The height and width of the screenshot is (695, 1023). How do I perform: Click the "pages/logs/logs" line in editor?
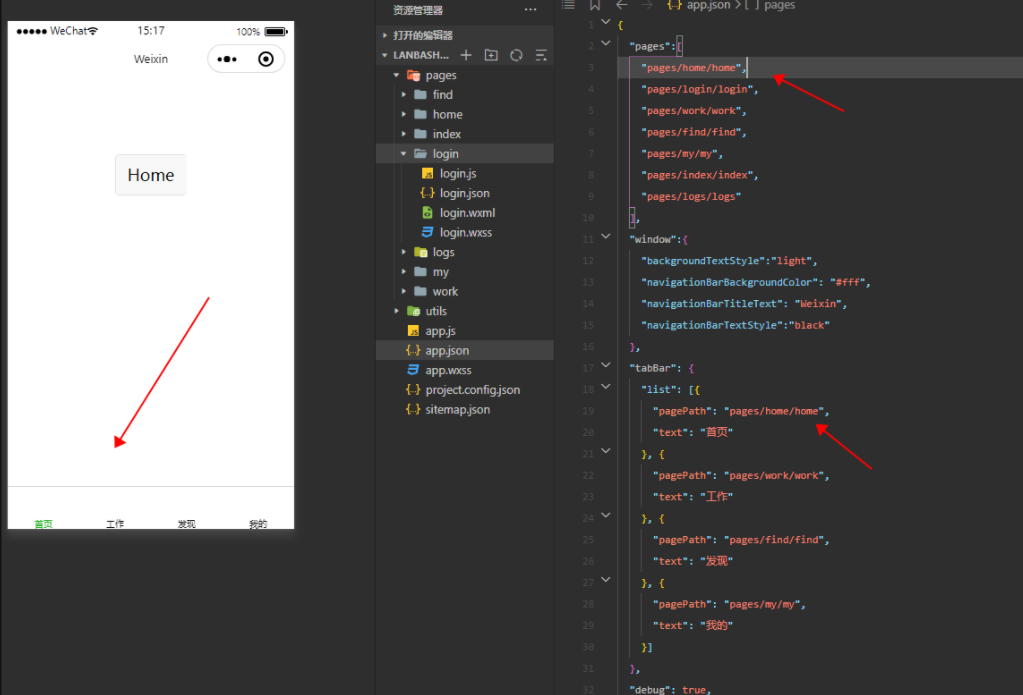coord(691,196)
